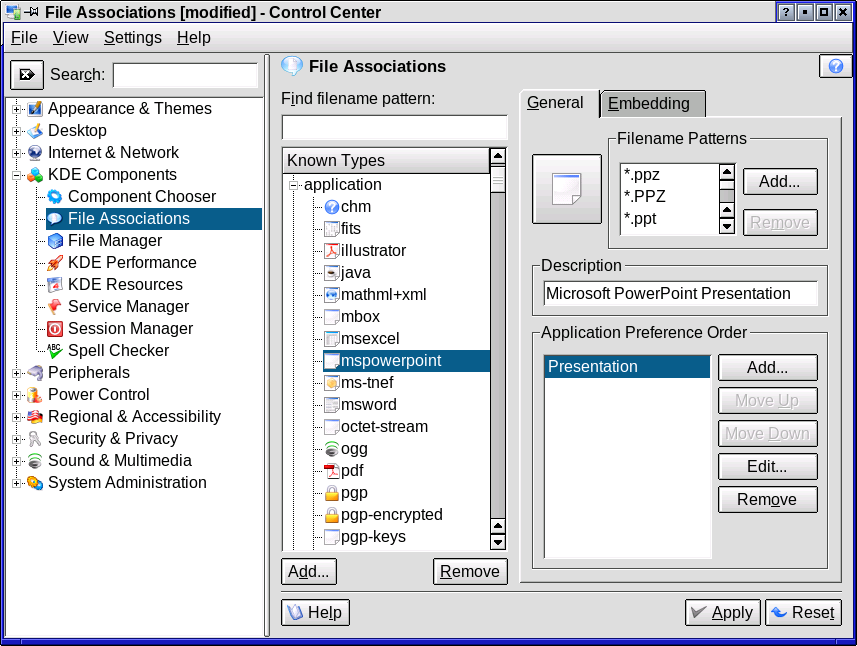Click the Find filename pattern field
This screenshot has height=646, width=857.
click(394, 128)
